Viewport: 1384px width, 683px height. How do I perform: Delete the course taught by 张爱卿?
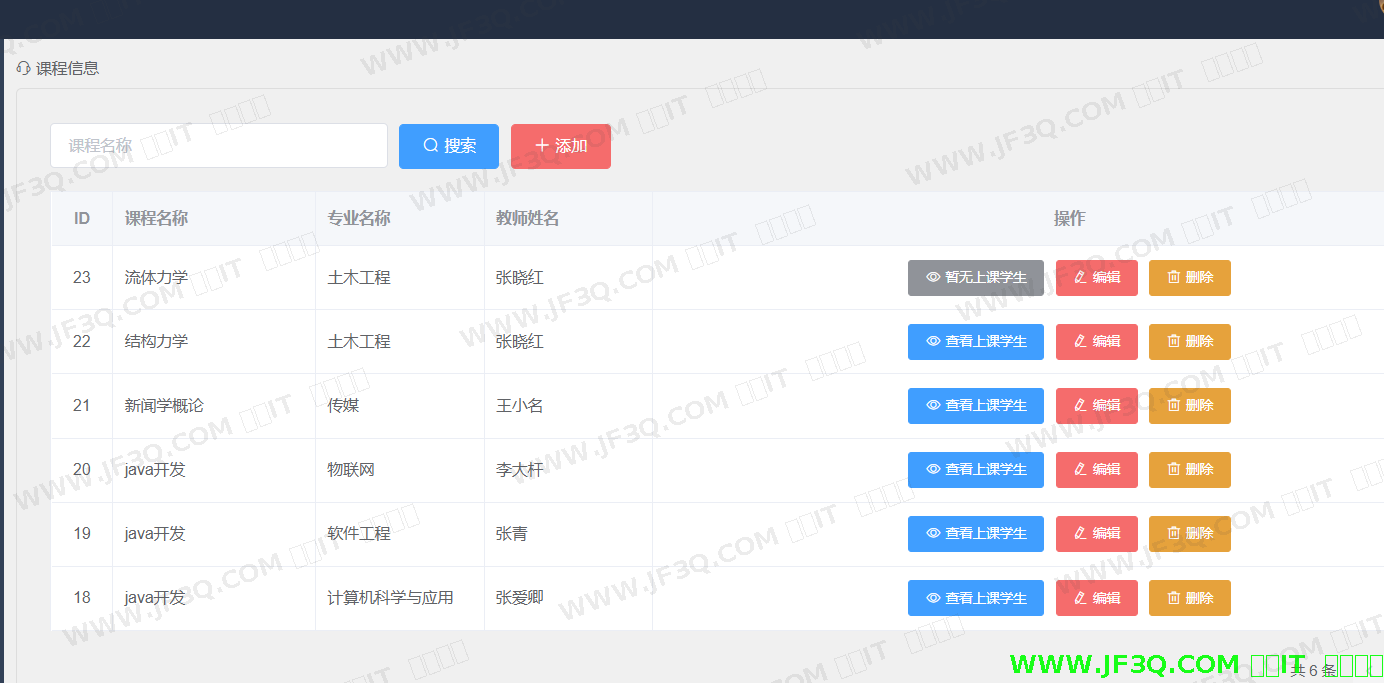pos(1189,598)
